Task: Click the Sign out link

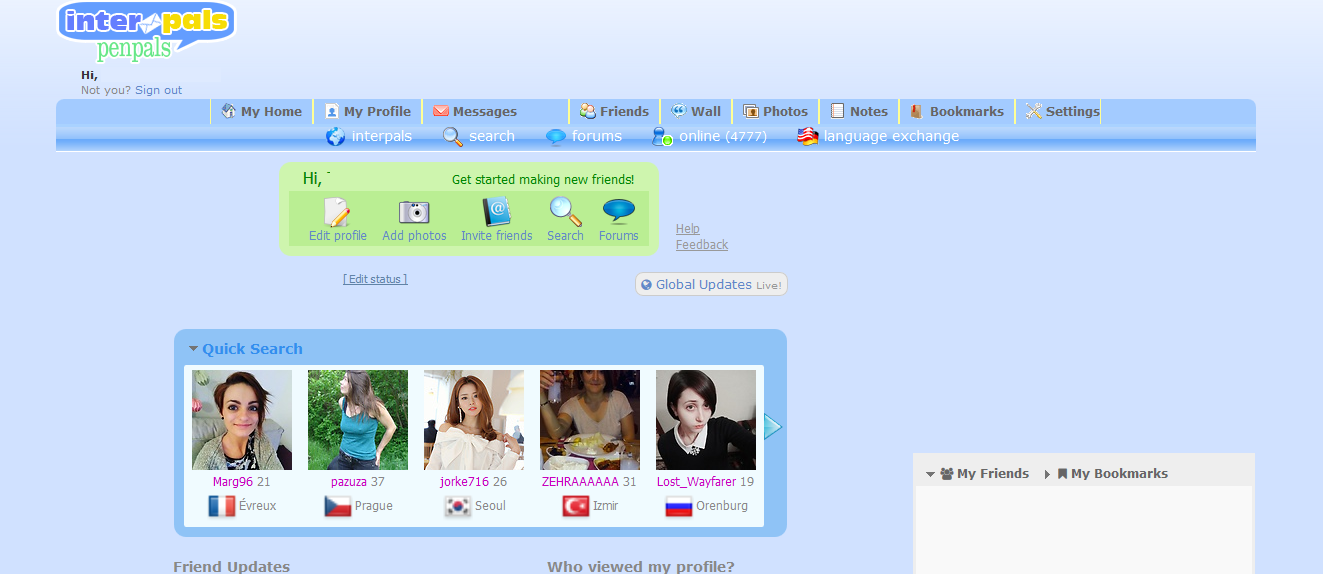Action: tap(158, 90)
